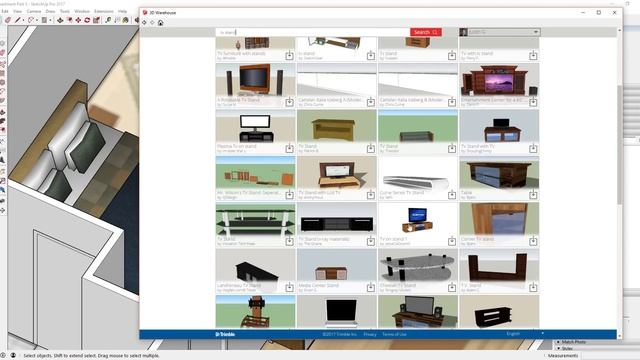
Task: Download the Camden Italia Iceberg A model
Action: (x=371, y=102)
